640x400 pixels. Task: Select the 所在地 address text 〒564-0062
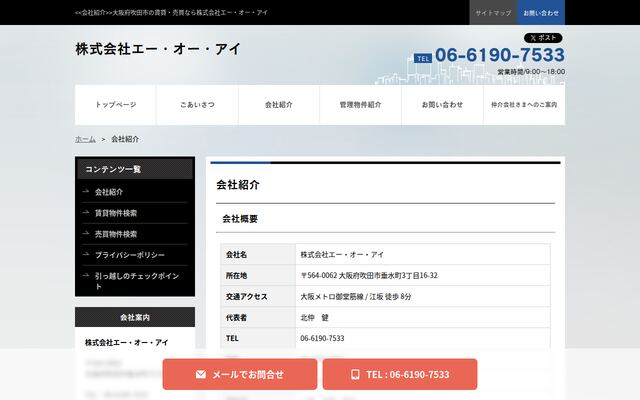pyautogui.click(x=369, y=276)
